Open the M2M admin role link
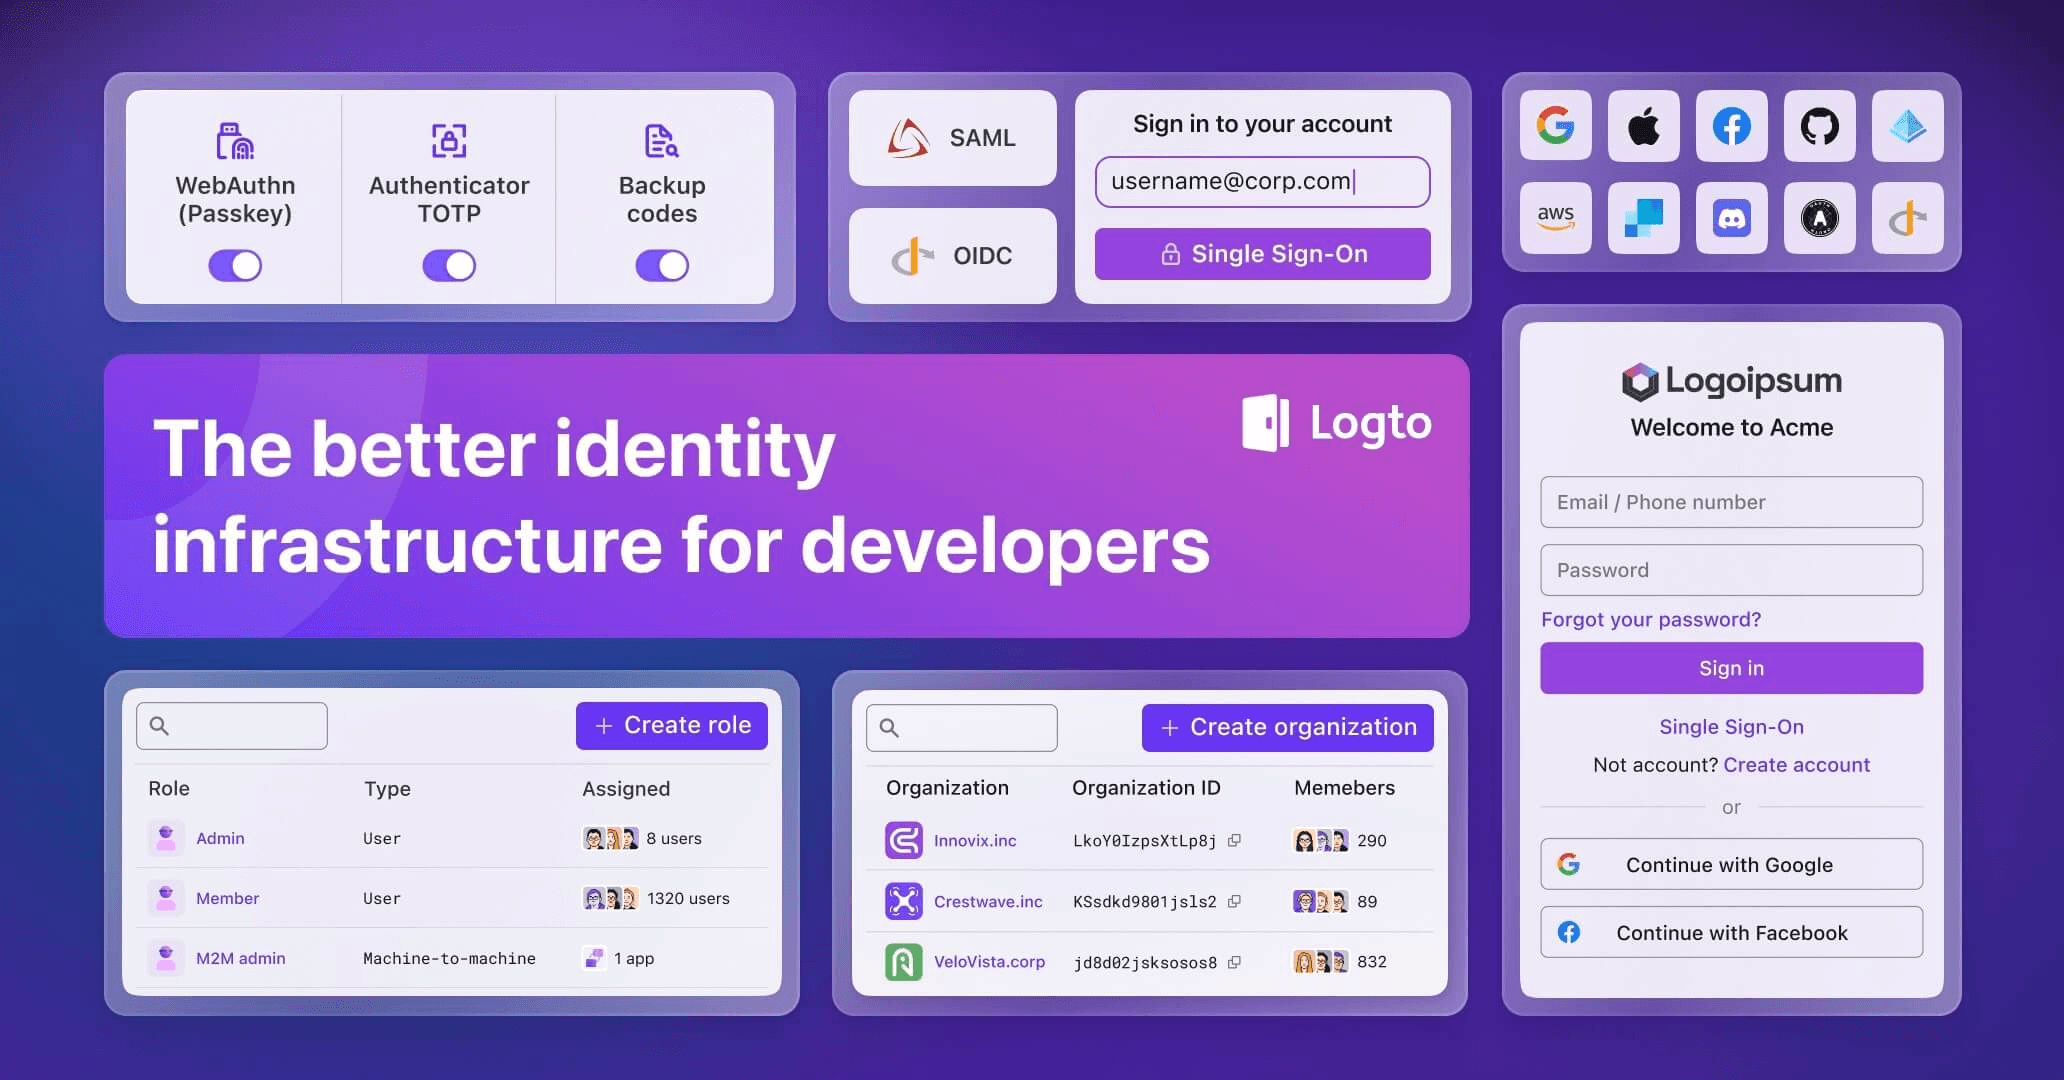The height and width of the screenshot is (1080, 2064). coord(241,958)
